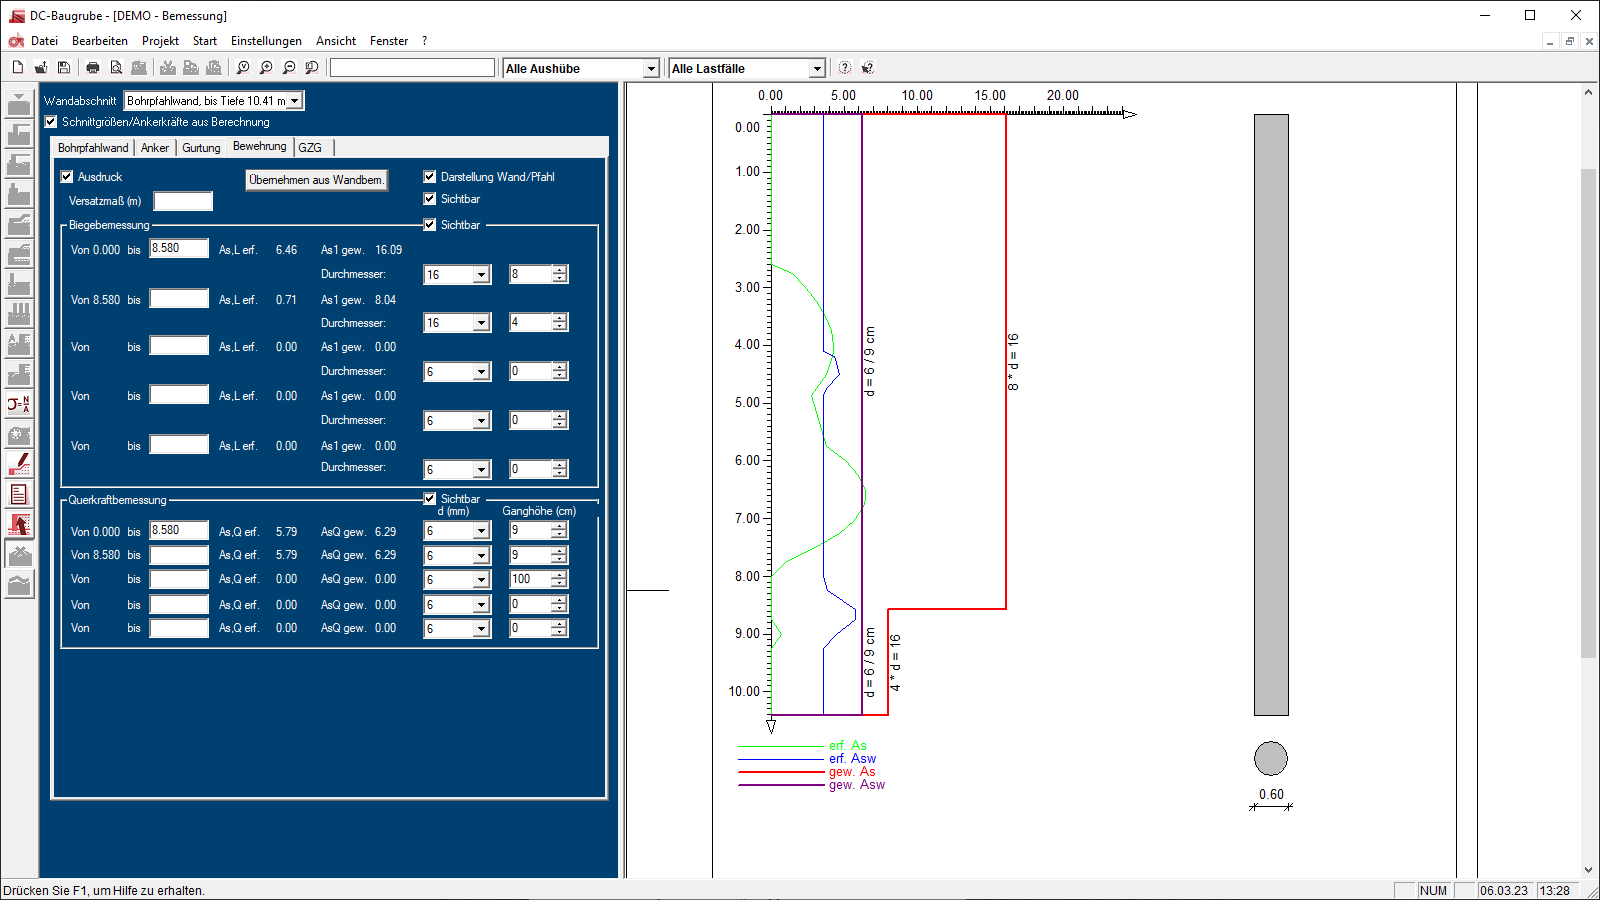Open Print Preview from the toolbar
Image resolution: width=1600 pixels, height=900 pixels.
click(x=116, y=68)
